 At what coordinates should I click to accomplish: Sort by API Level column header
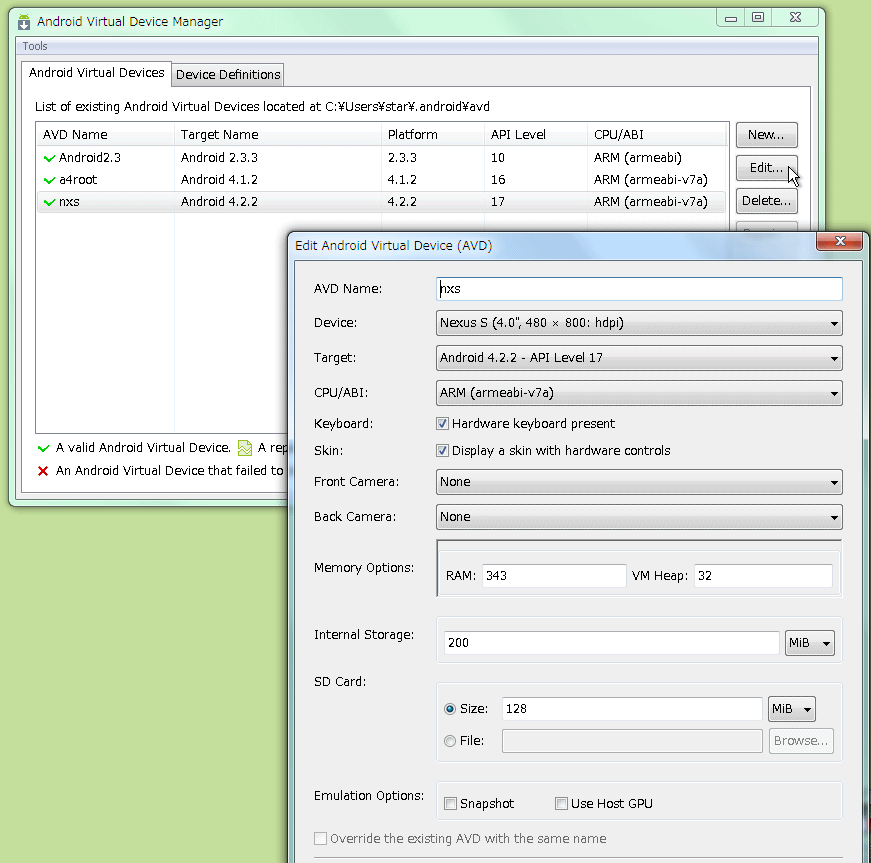tap(536, 135)
